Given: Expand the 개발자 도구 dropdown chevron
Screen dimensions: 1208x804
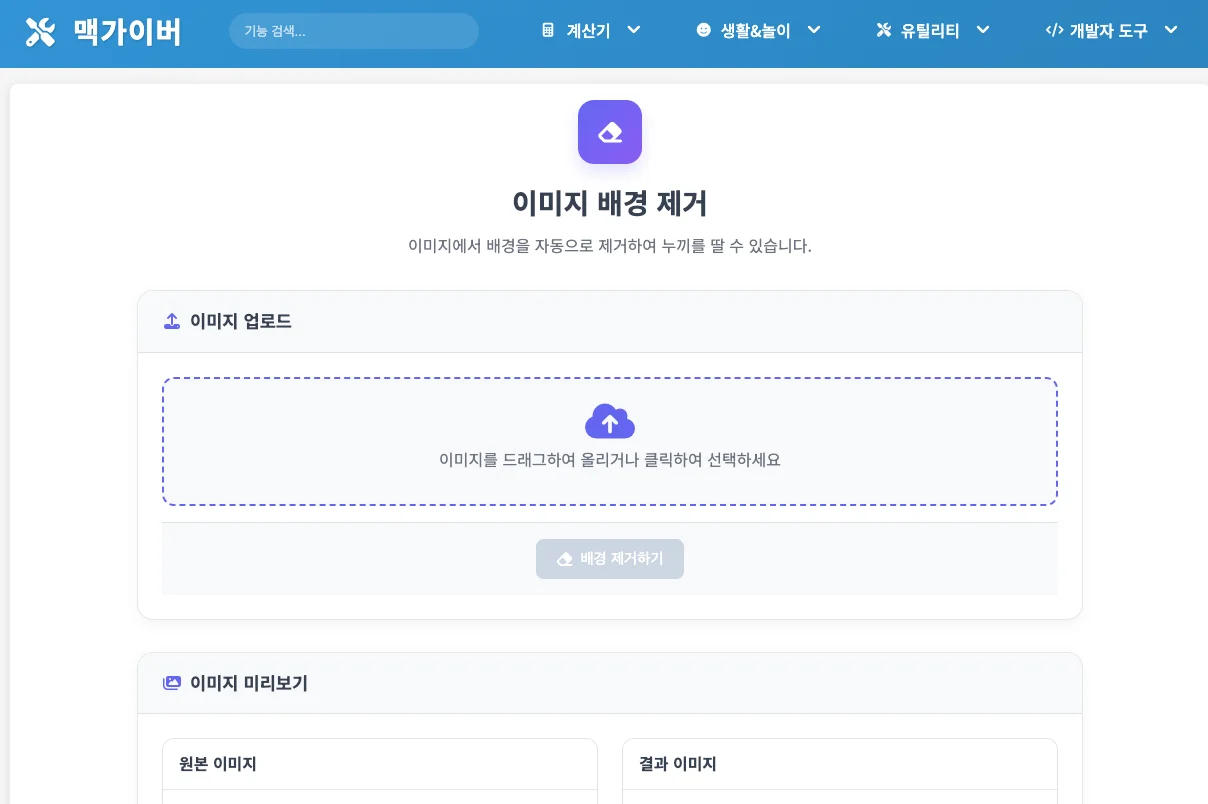Looking at the screenshot, I should (1172, 30).
